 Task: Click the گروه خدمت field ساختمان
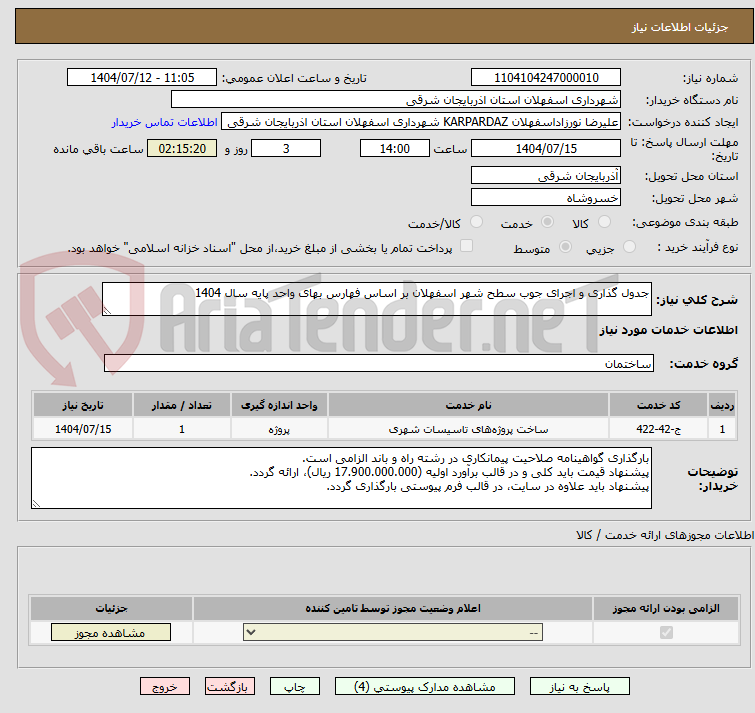coord(378,363)
